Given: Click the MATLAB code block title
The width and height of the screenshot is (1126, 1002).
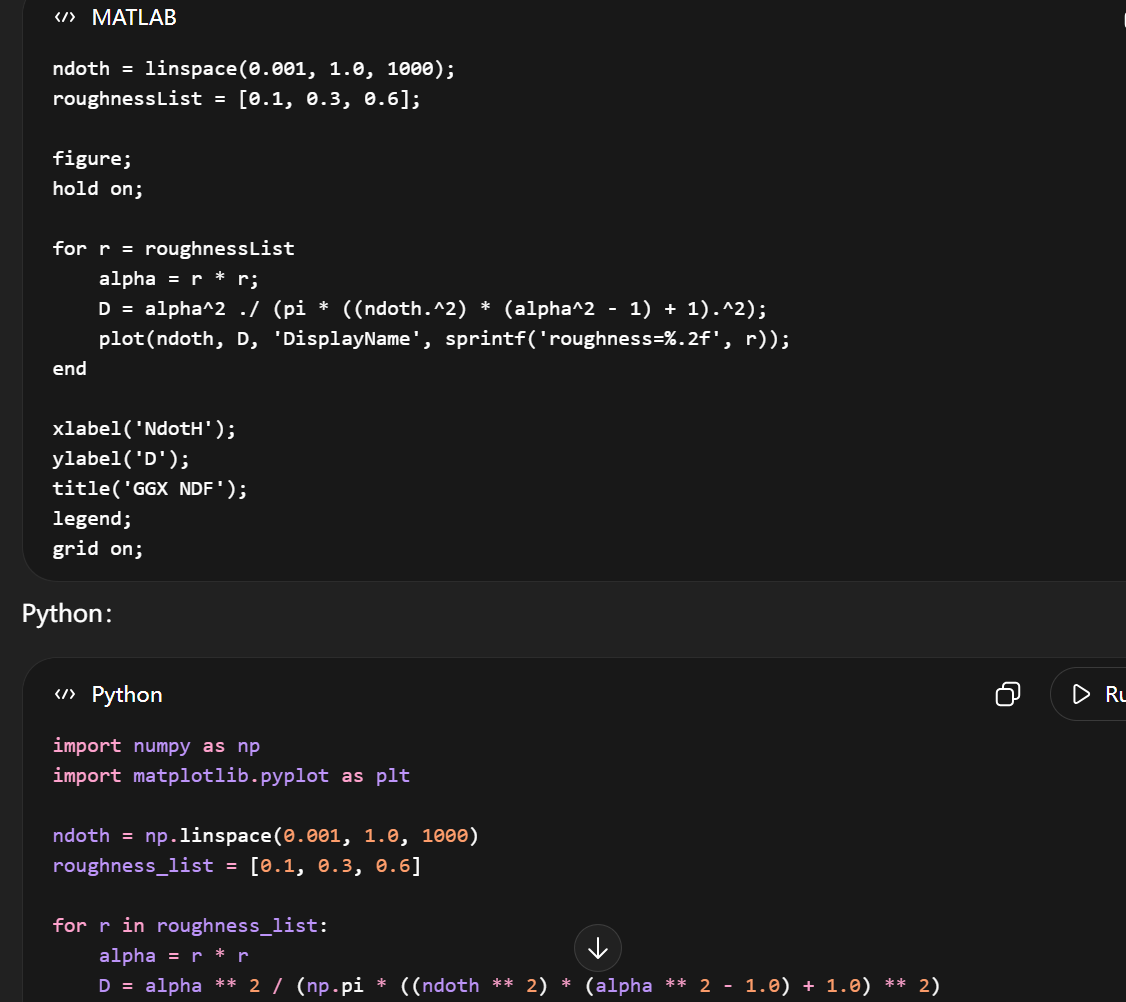Looking at the screenshot, I should (134, 17).
